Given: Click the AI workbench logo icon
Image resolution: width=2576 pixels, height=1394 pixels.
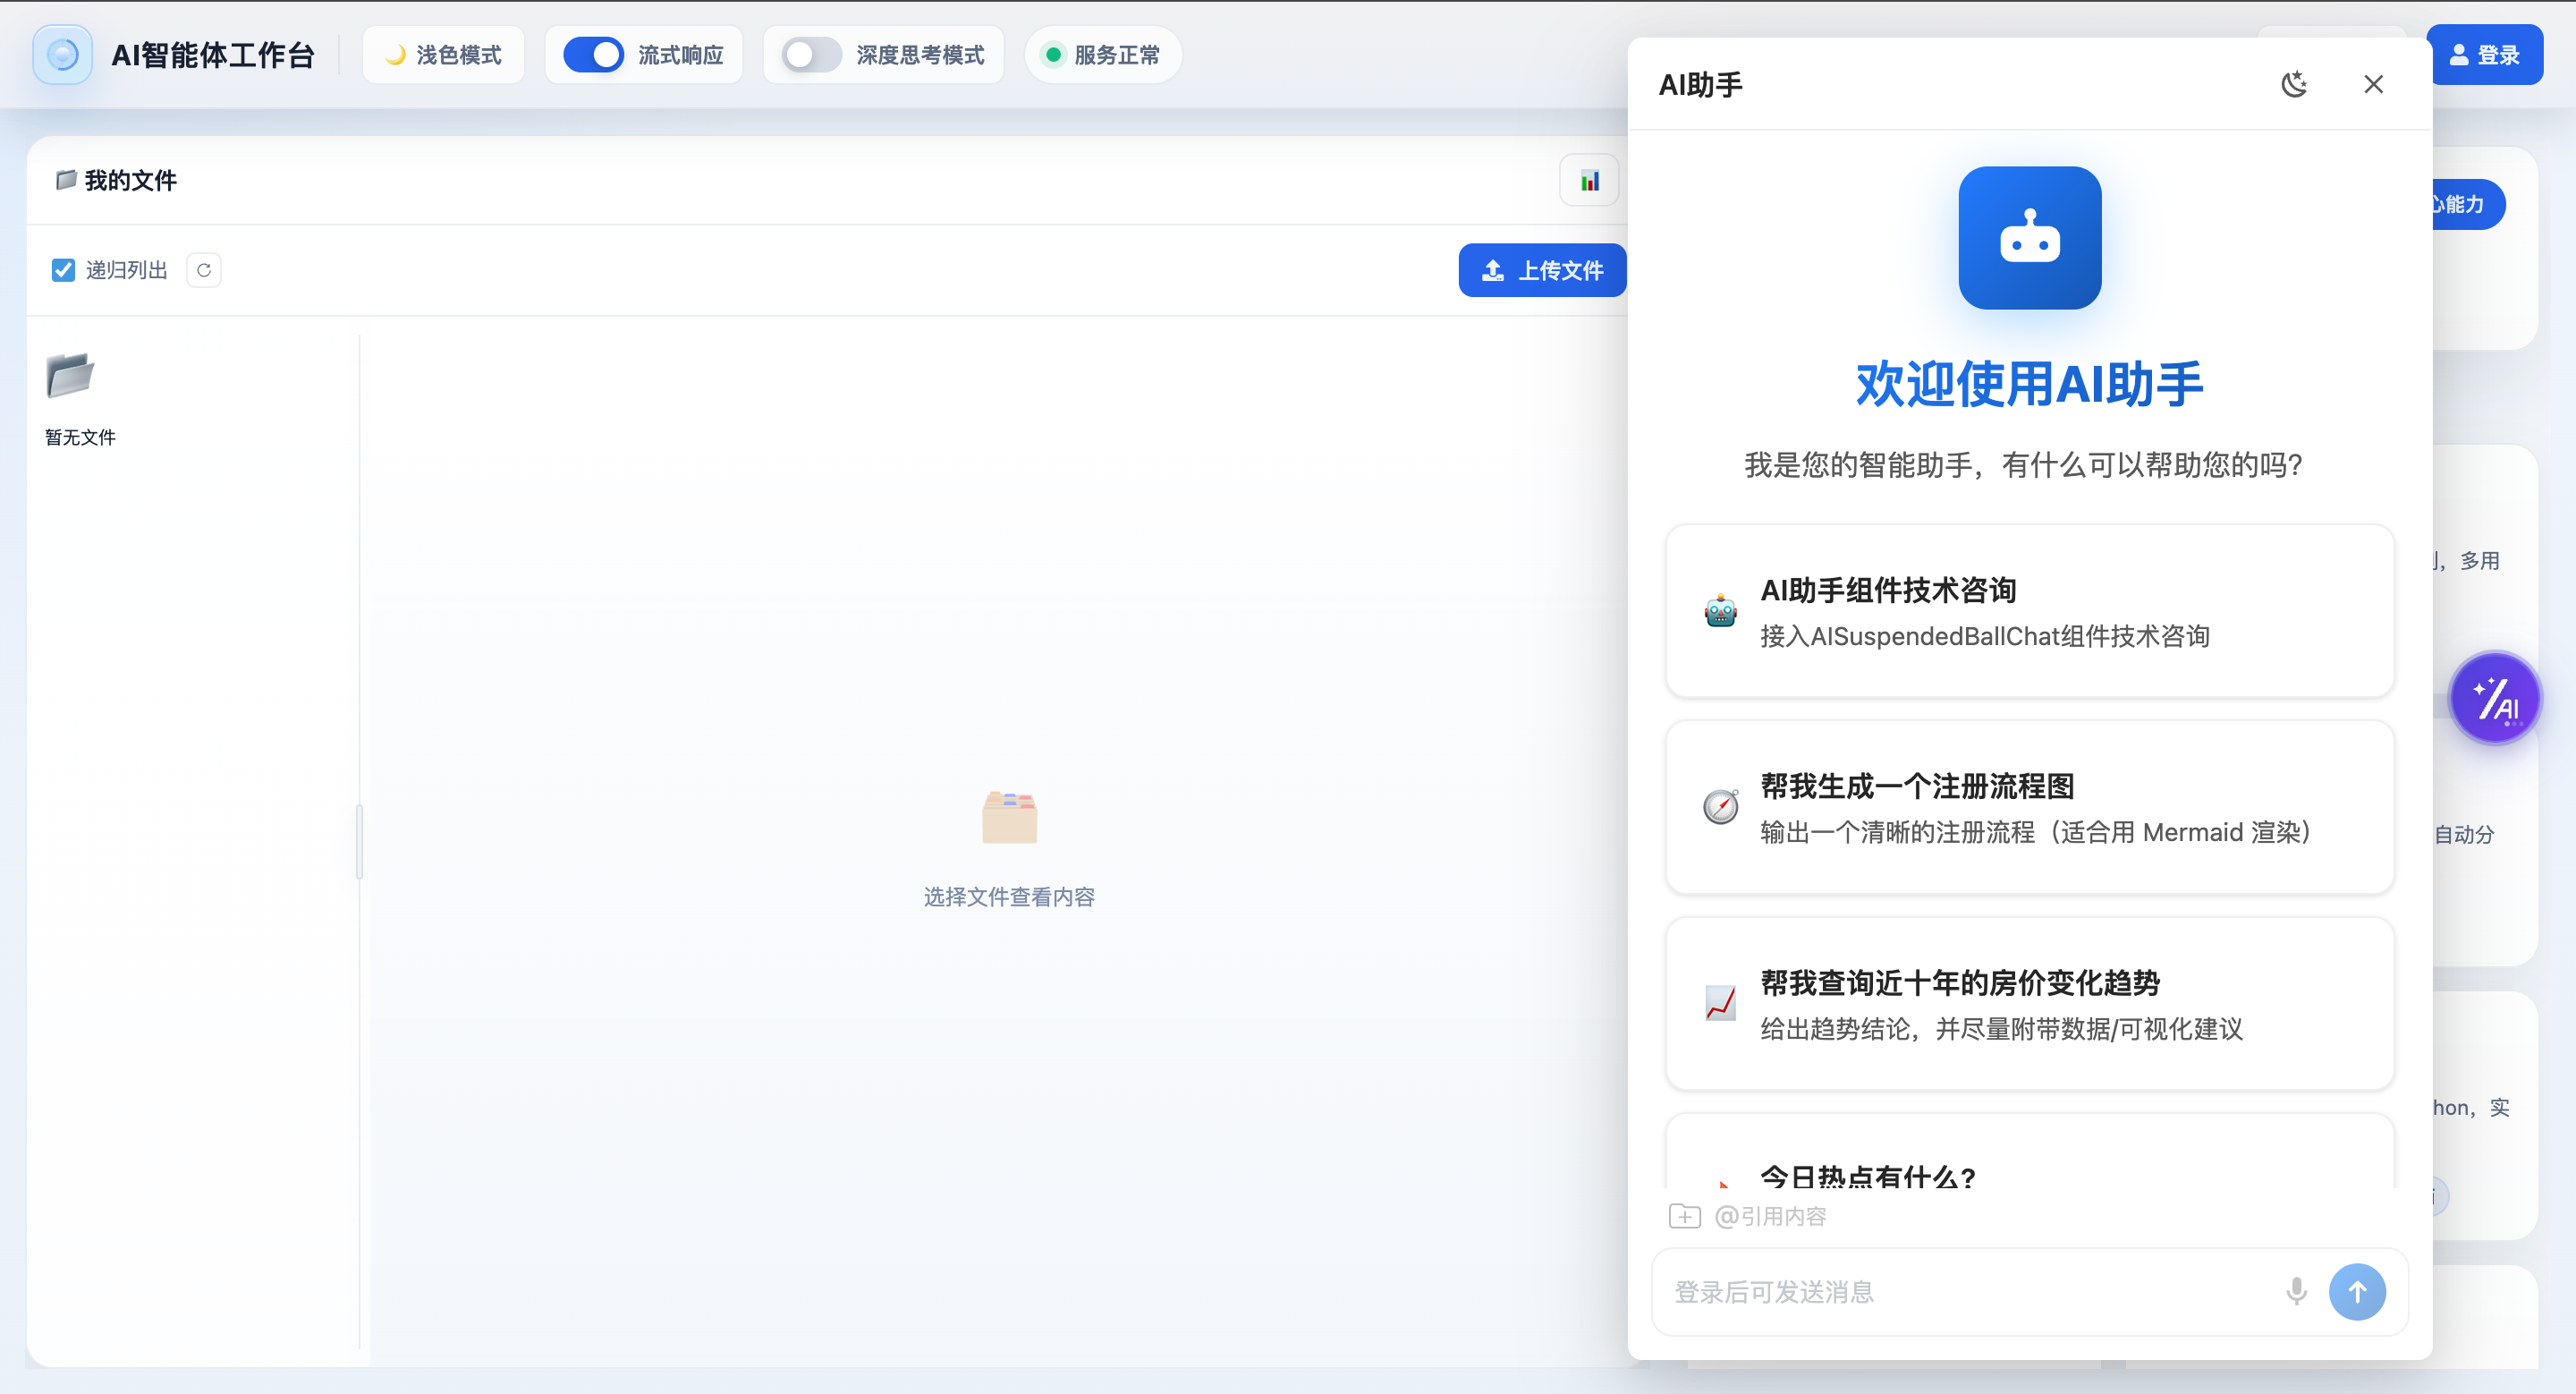Looking at the screenshot, I should click(x=62, y=55).
